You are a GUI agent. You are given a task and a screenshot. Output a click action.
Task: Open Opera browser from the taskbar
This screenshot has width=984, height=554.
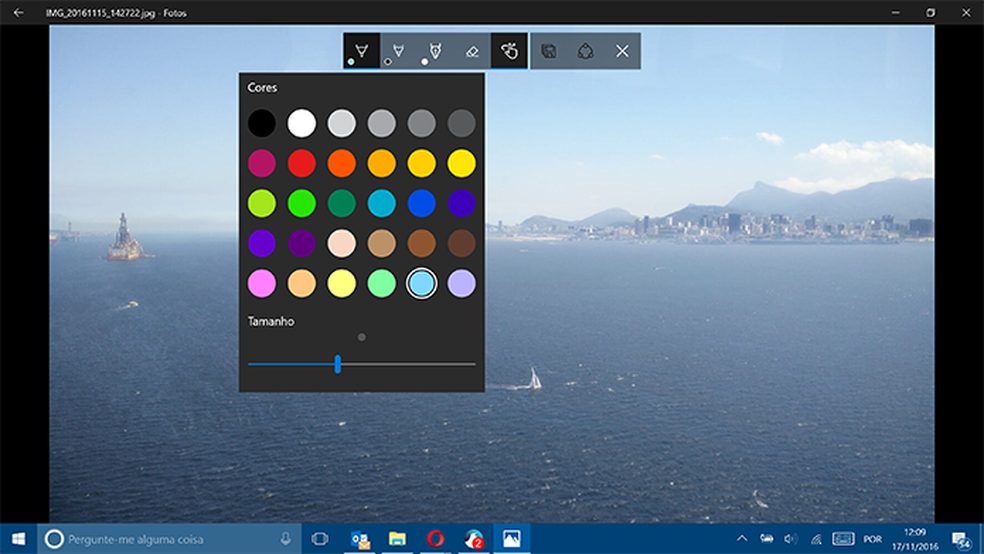pos(436,539)
